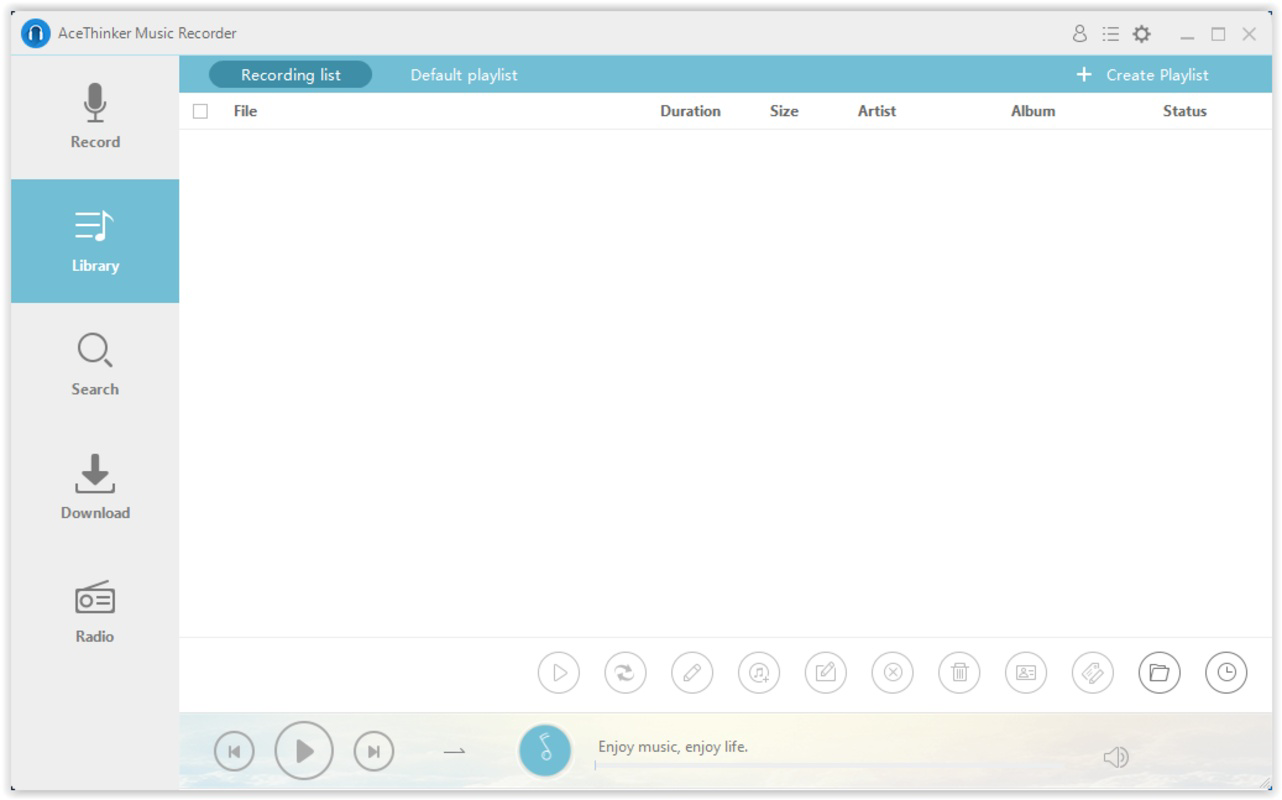This screenshot has width=1282, height=800.
Task: Click the 'Enjoy music, enjoy life.' text
Action: click(673, 747)
